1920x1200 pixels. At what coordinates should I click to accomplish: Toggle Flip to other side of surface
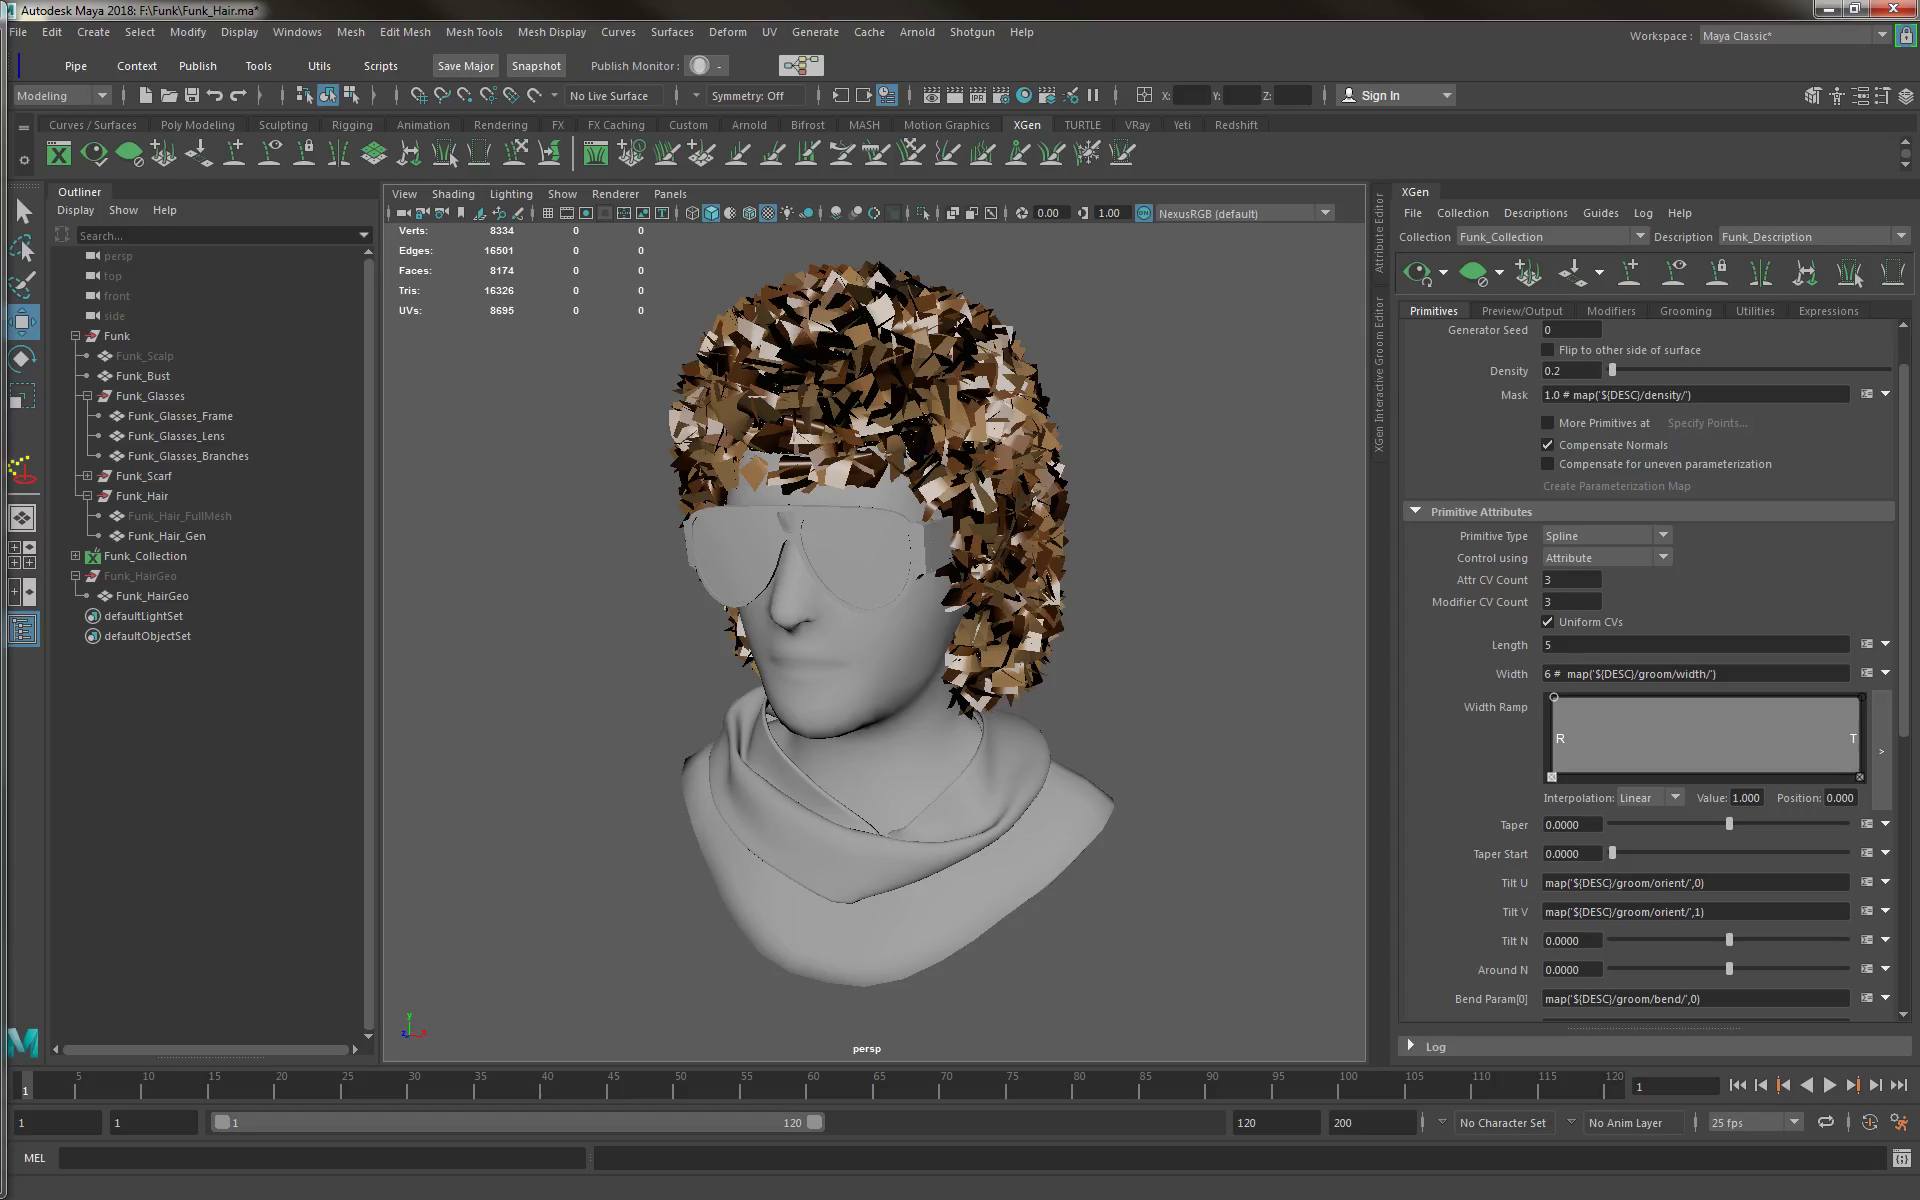coord(1548,350)
